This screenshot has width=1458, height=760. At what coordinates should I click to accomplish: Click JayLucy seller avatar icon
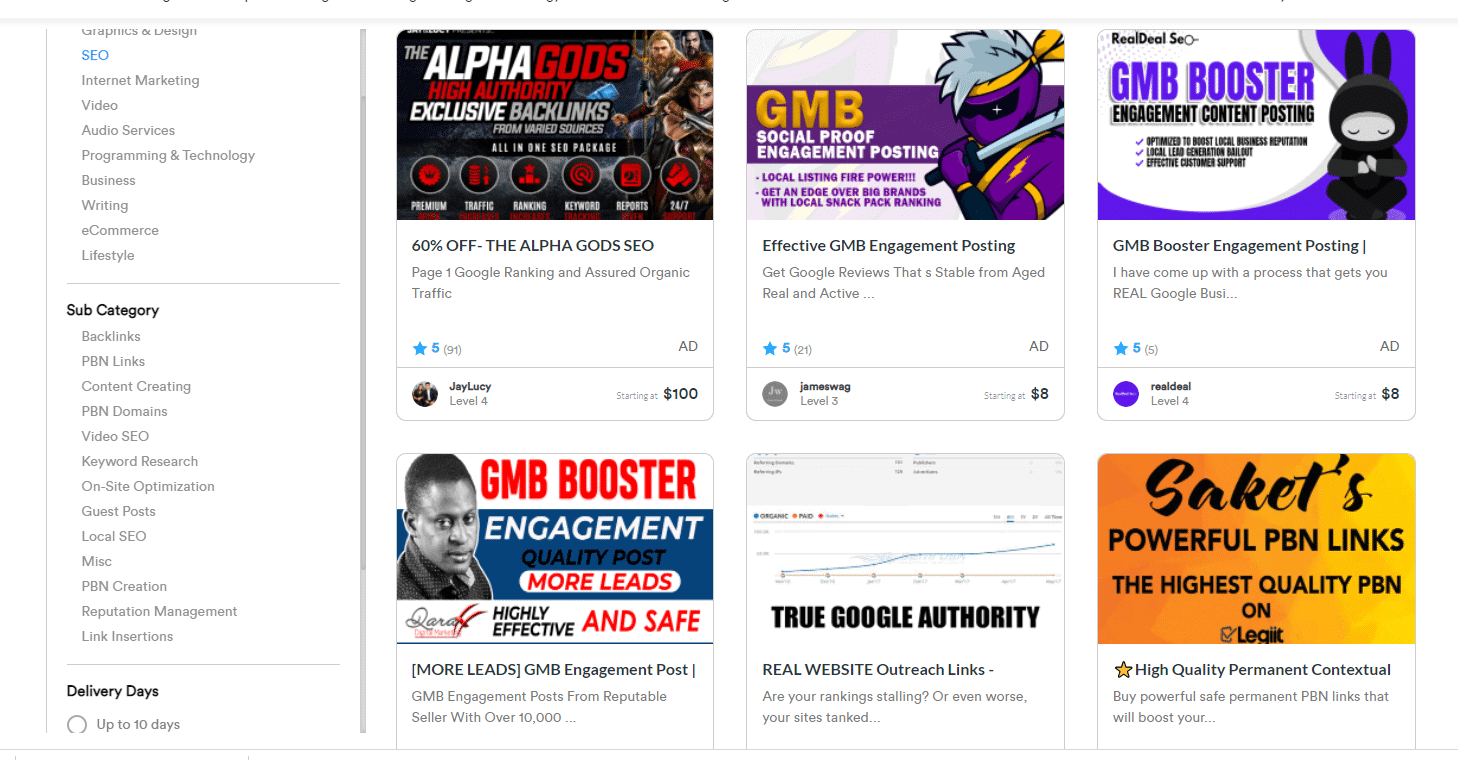[425, 394]
